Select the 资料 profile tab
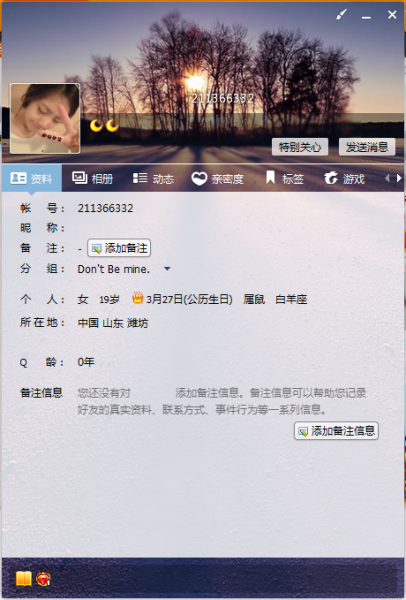406x600 pixels. point(31,178)
